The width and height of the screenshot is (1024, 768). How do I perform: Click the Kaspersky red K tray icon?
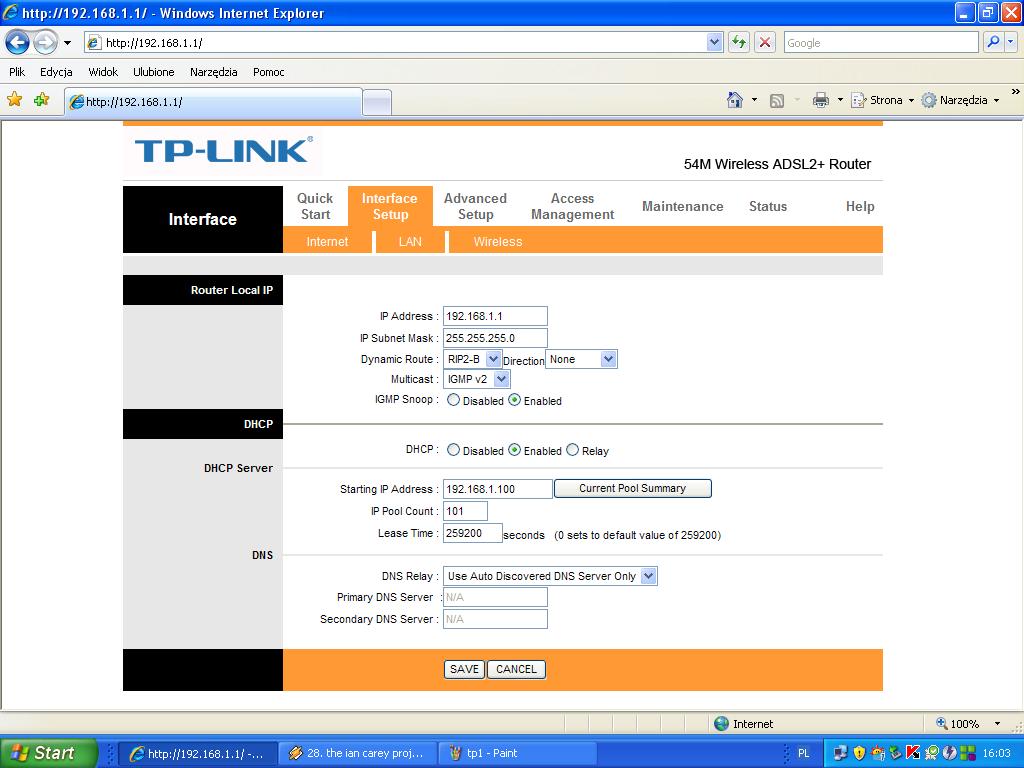click(x=912, y=753)
